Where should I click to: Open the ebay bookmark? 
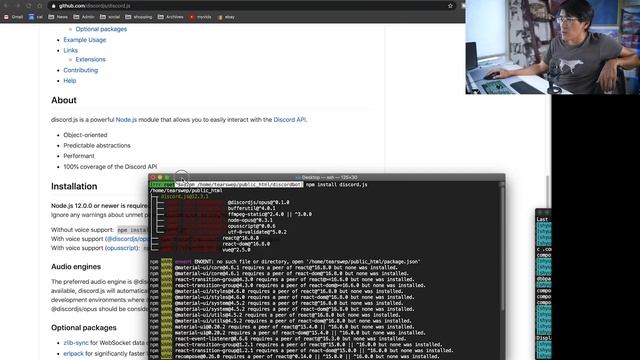click(x=226, y=17)
